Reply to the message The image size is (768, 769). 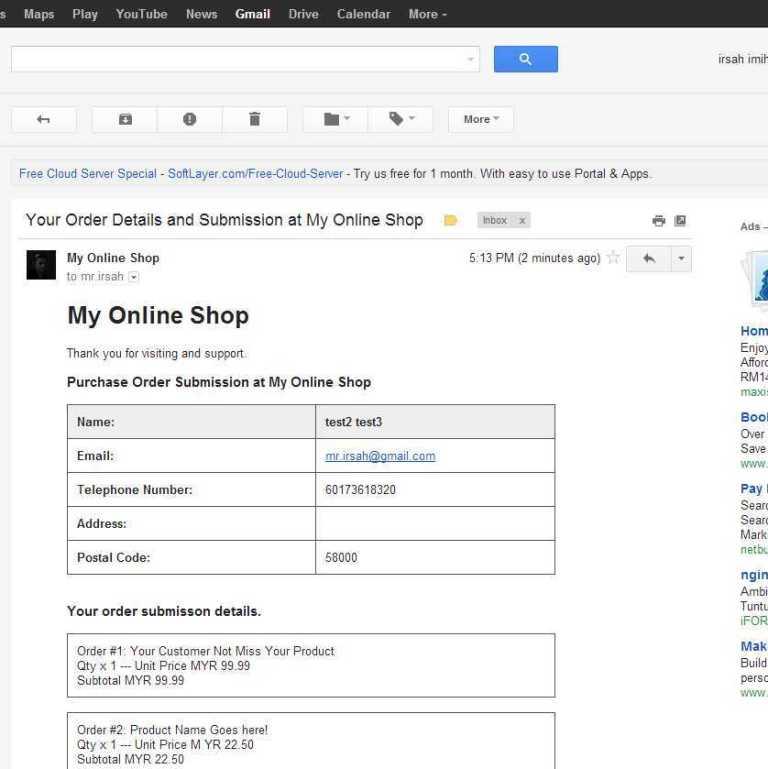649,258
